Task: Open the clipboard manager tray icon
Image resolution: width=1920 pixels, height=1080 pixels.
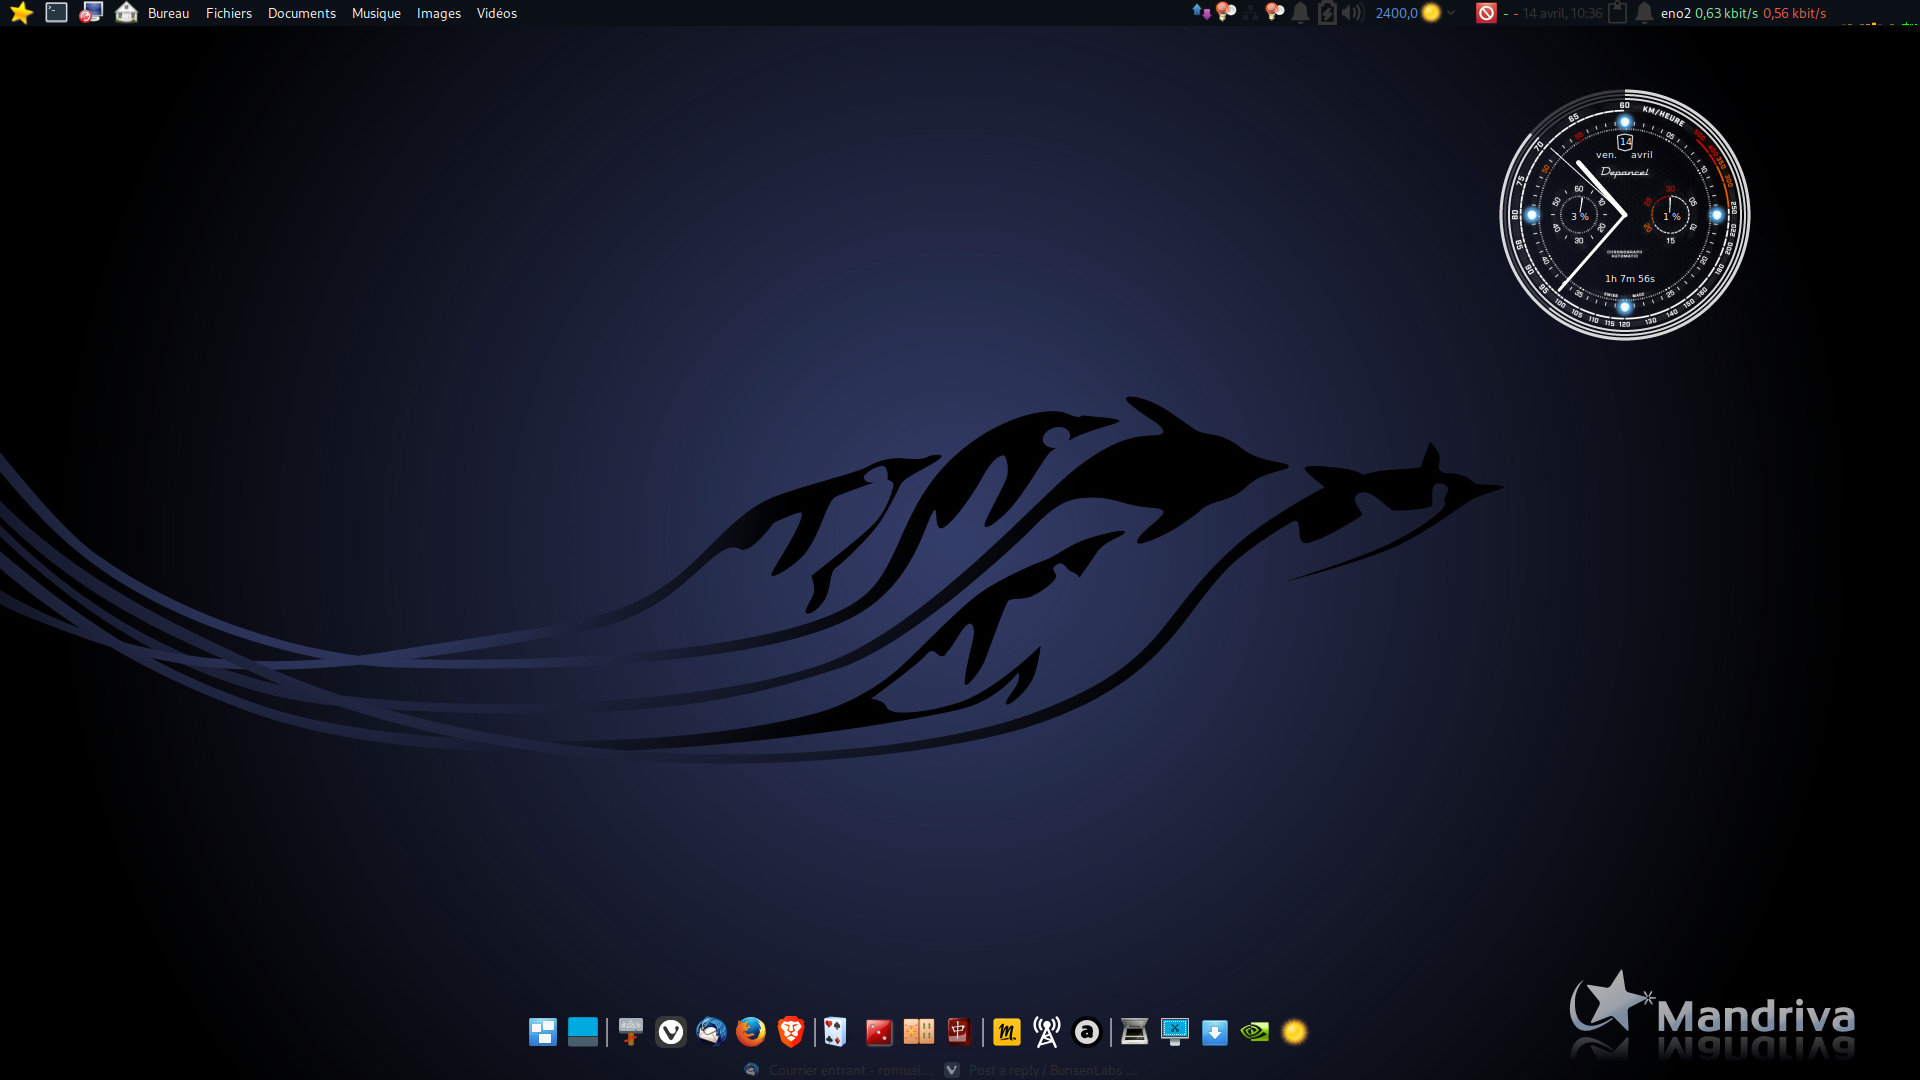Action: (x=1617, y=13)
